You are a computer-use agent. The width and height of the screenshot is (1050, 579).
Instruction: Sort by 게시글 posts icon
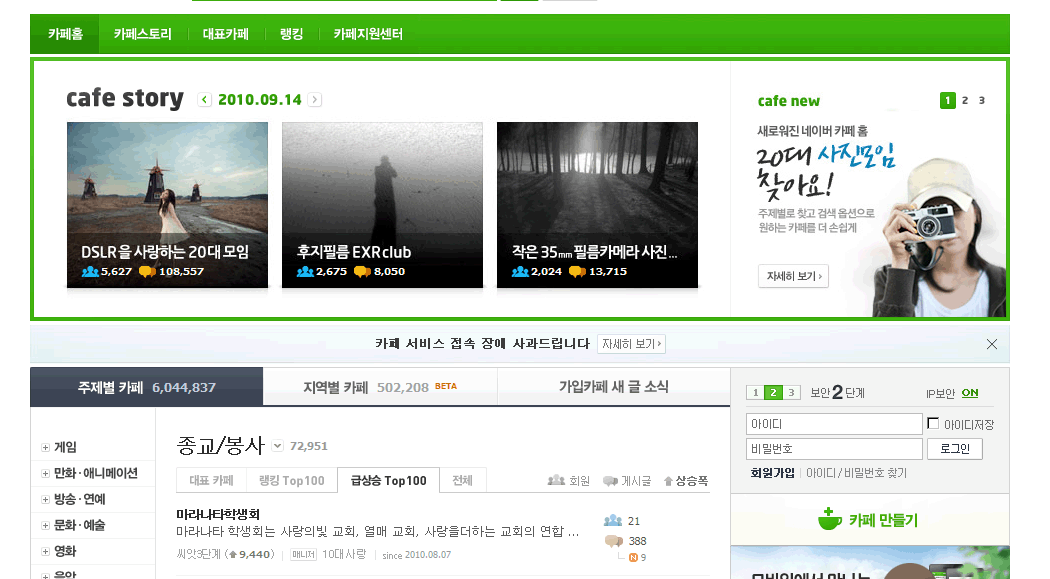[610, 481]
